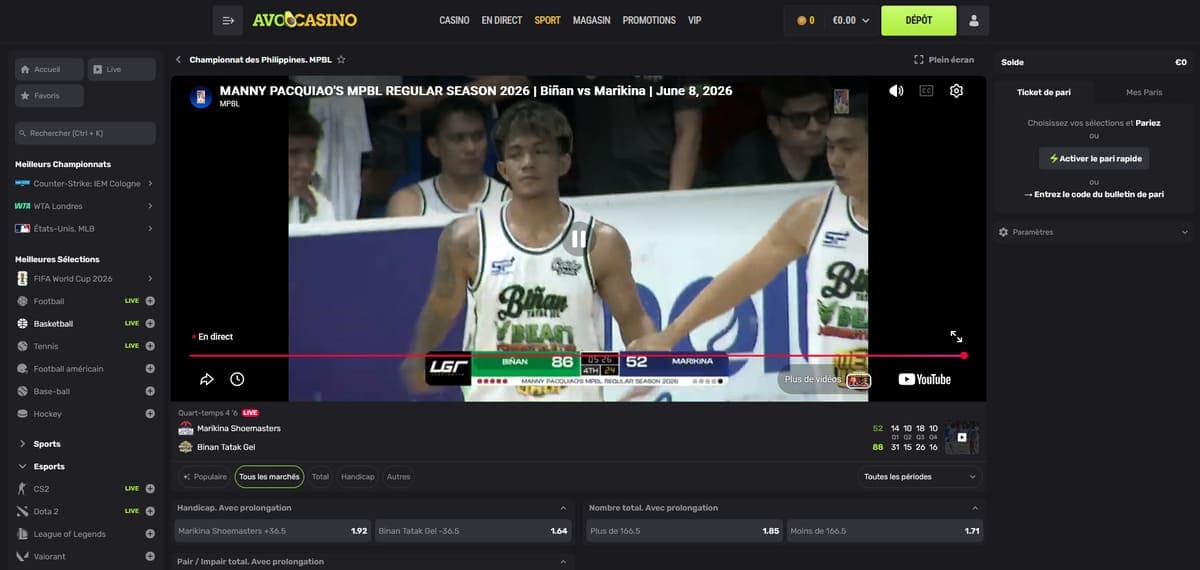The width and height of the screenshot is (1200, 570).
Task: Add MPBL championship to favorites star
Action: coord(341,60)
